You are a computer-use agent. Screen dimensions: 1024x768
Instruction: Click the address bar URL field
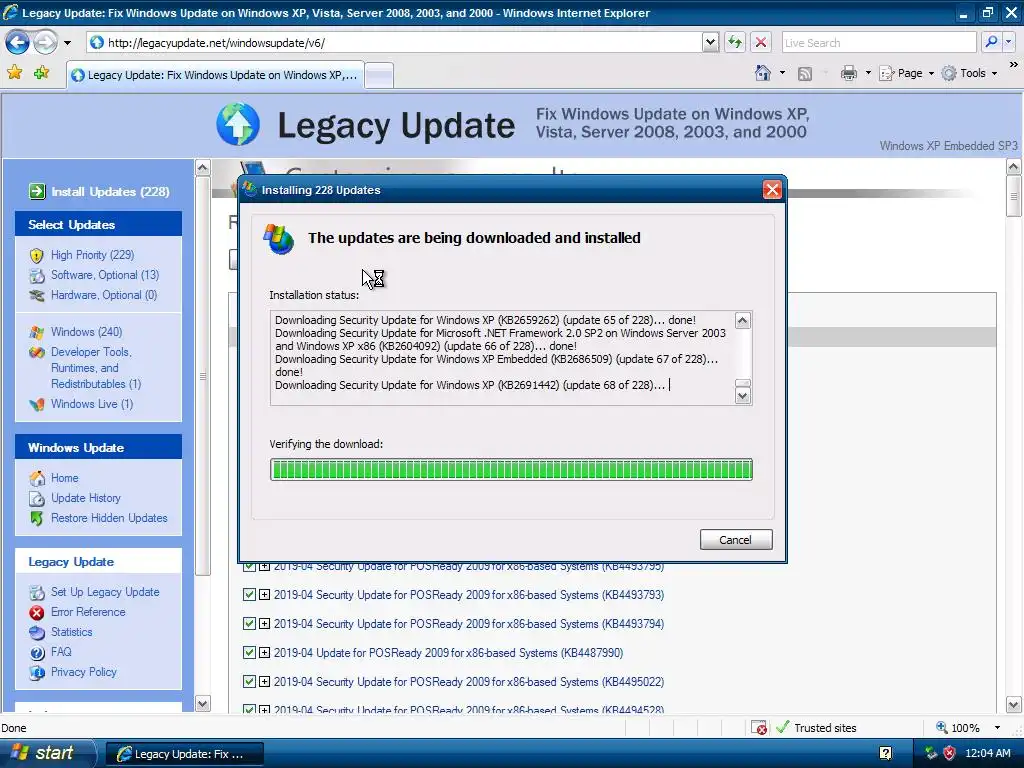(x=394, y=43)
